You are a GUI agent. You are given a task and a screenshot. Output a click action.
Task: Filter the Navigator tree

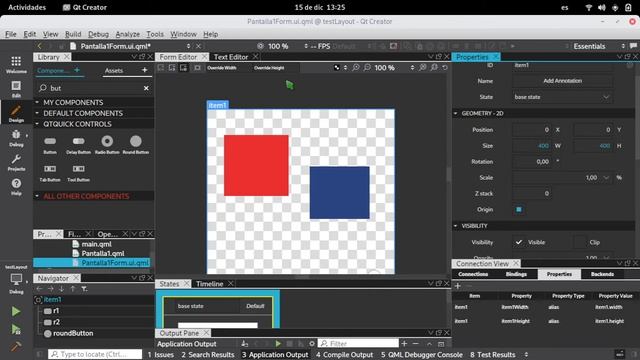coord(84,289)
